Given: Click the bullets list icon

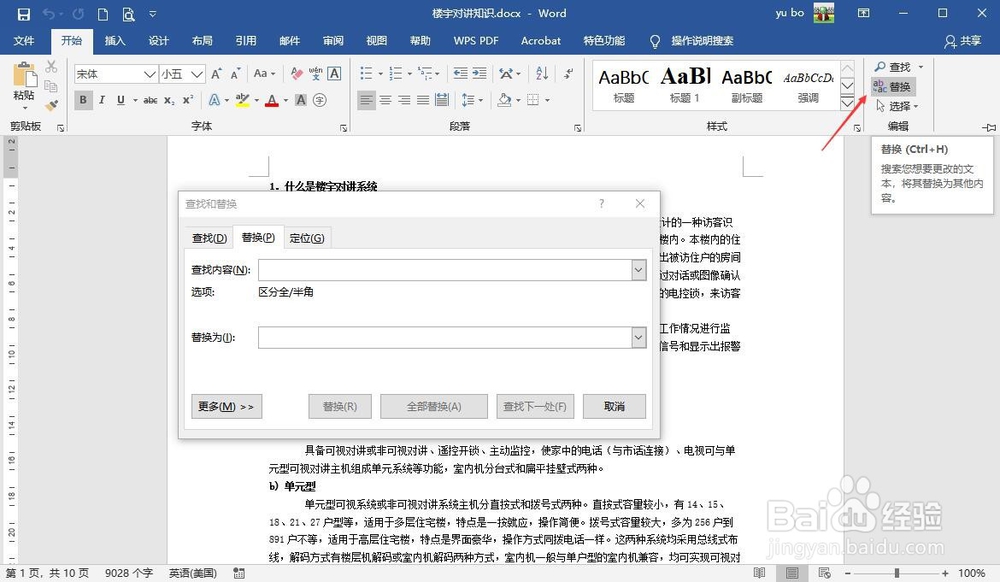Looking at the screenshot, I should coord(367,74).
